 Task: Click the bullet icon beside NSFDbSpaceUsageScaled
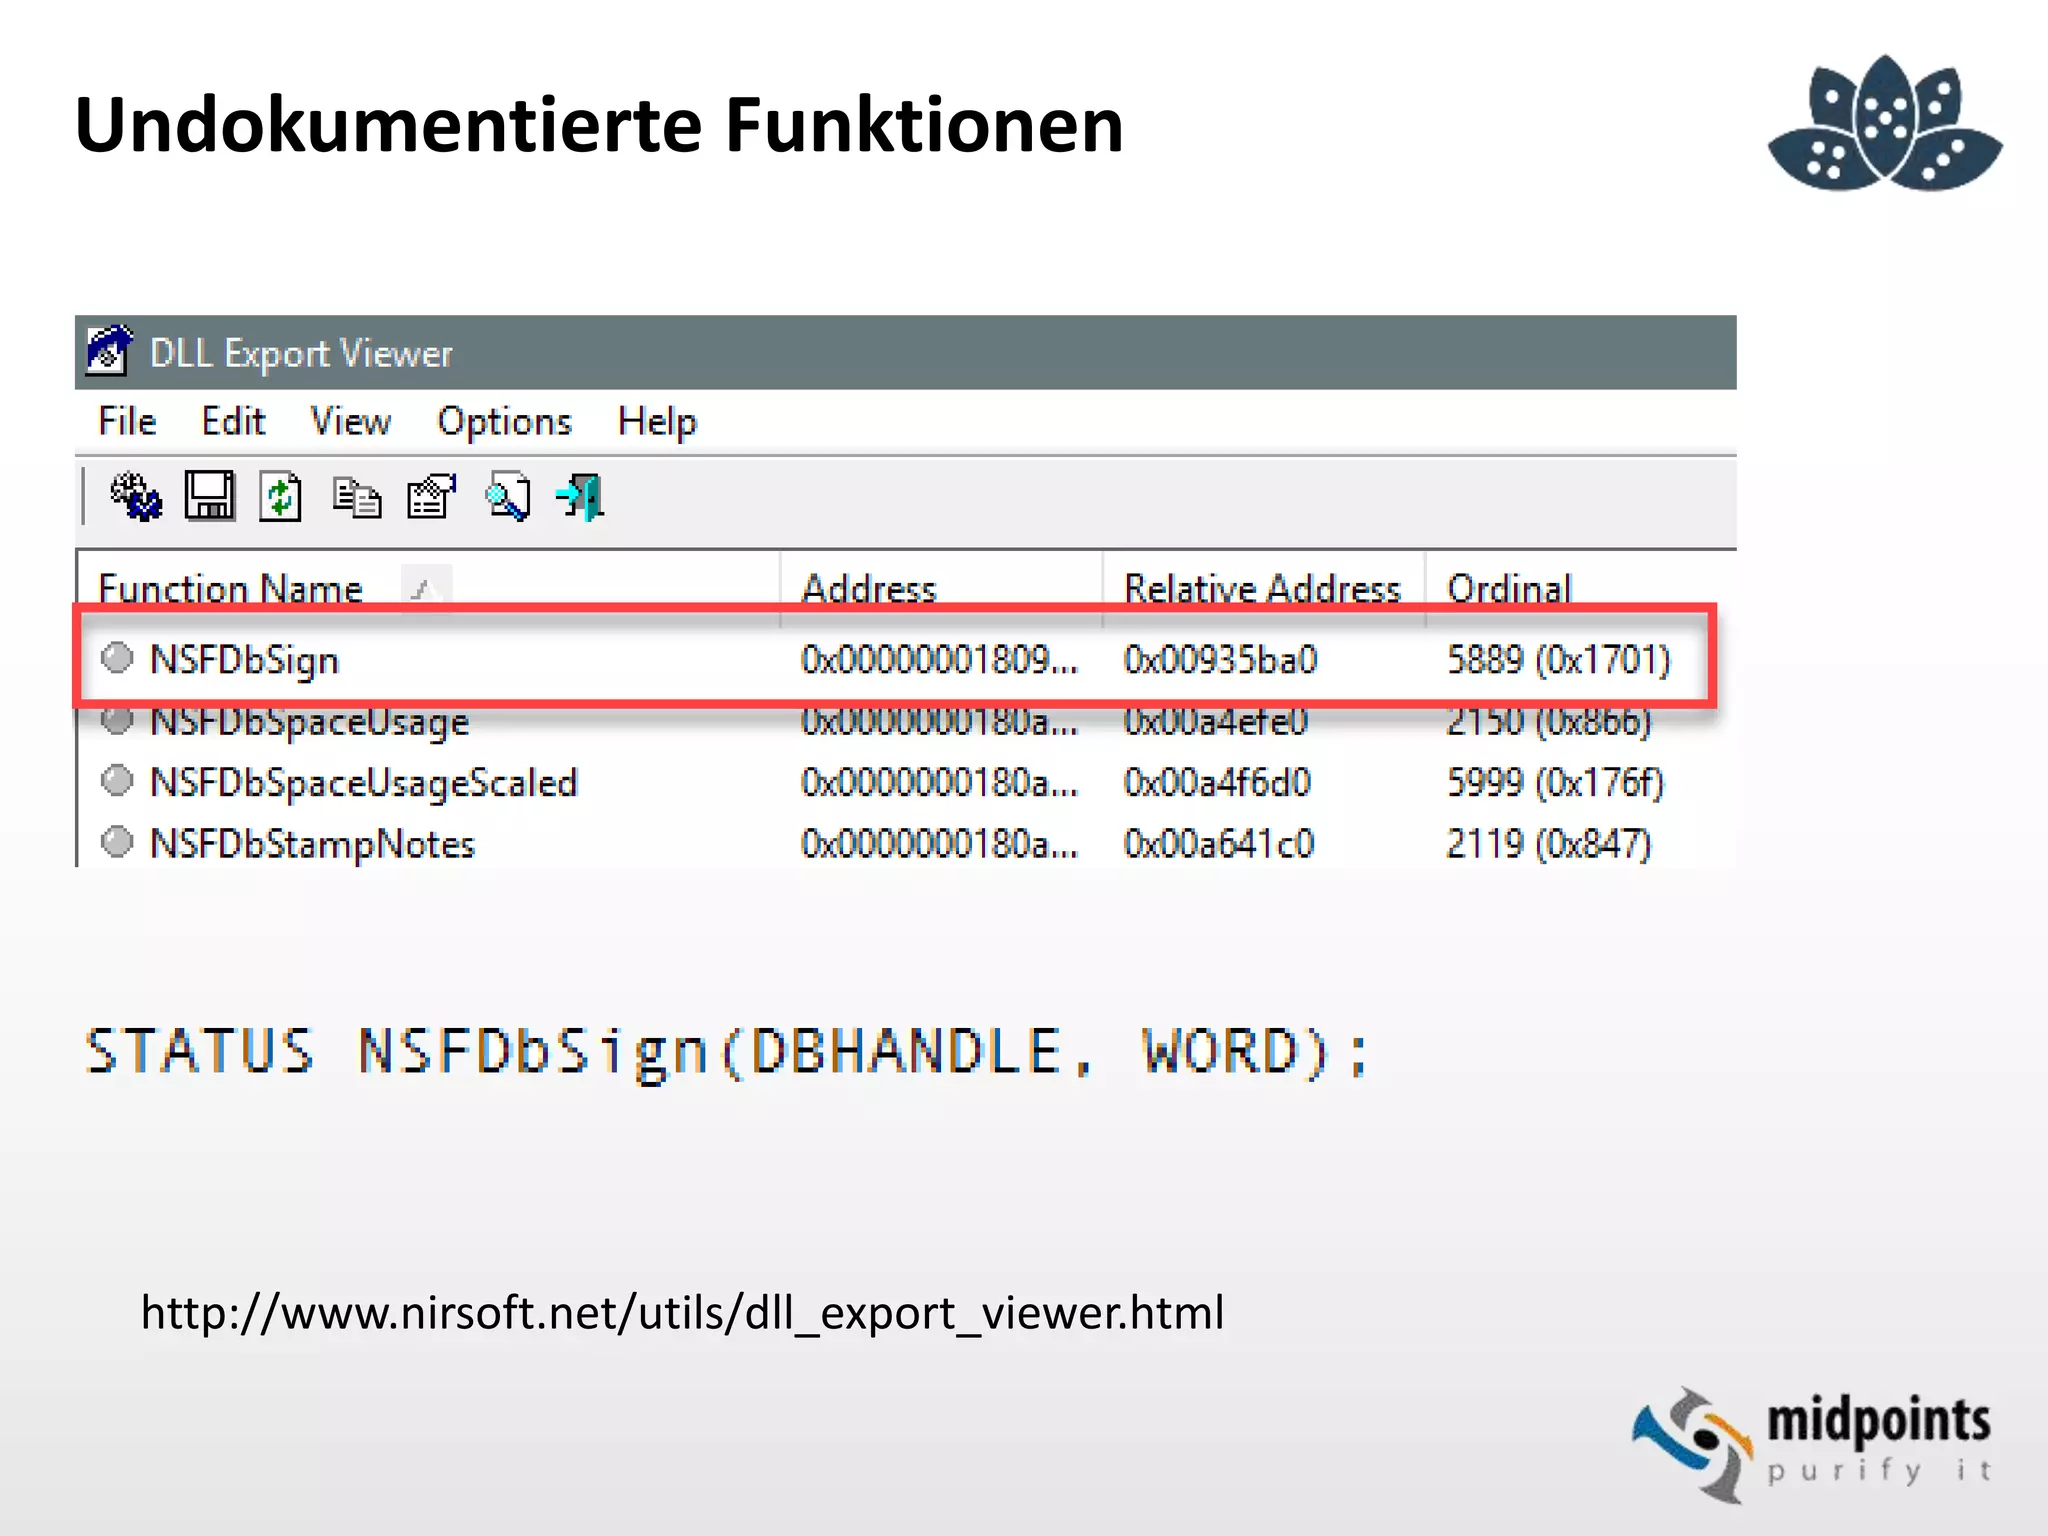coord(117,780)
